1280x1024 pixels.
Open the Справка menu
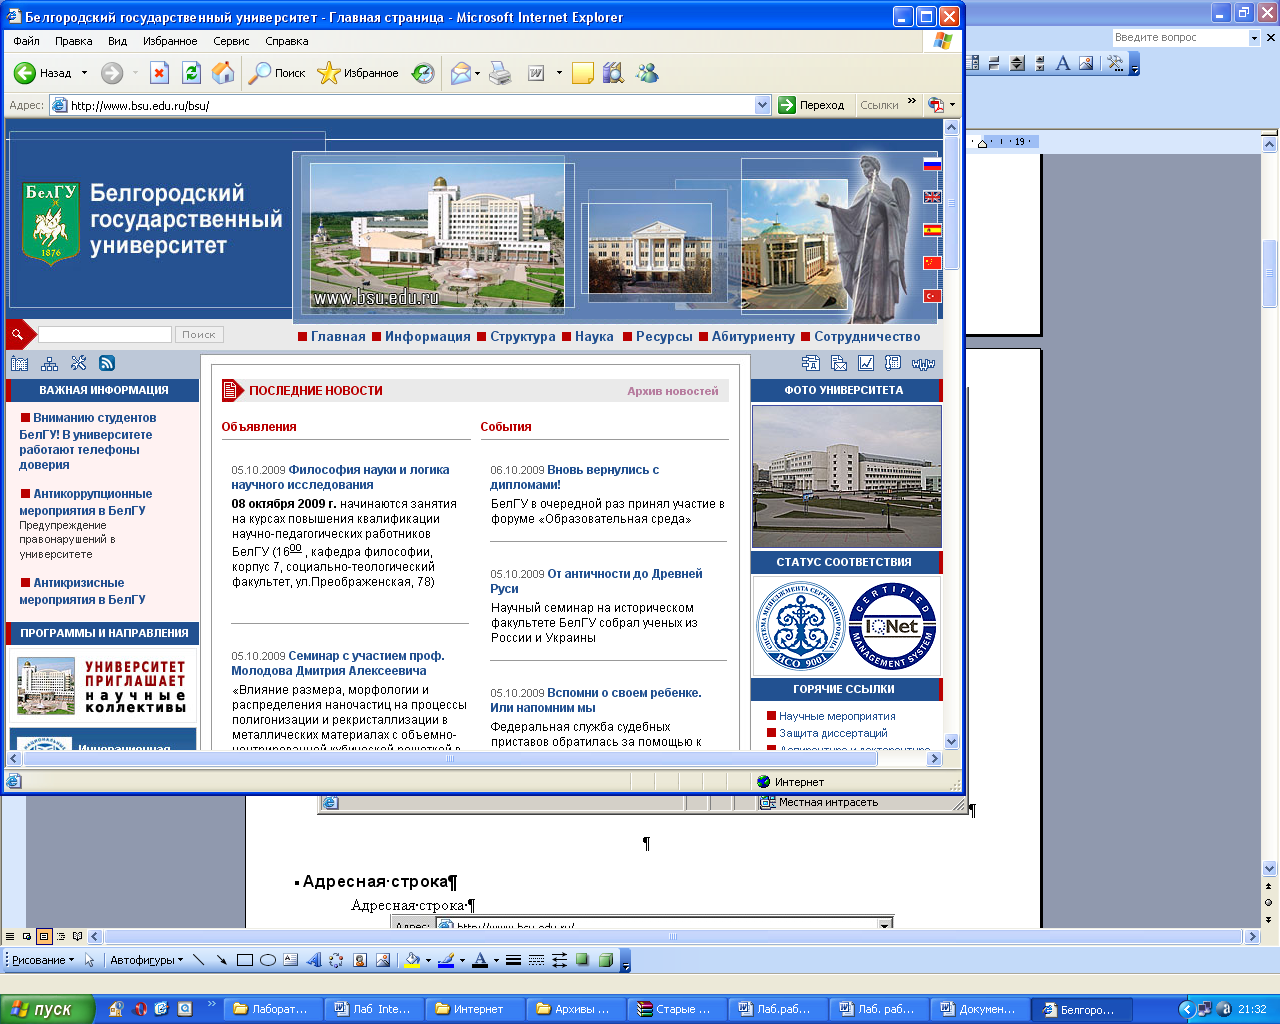tap(287, 41)
